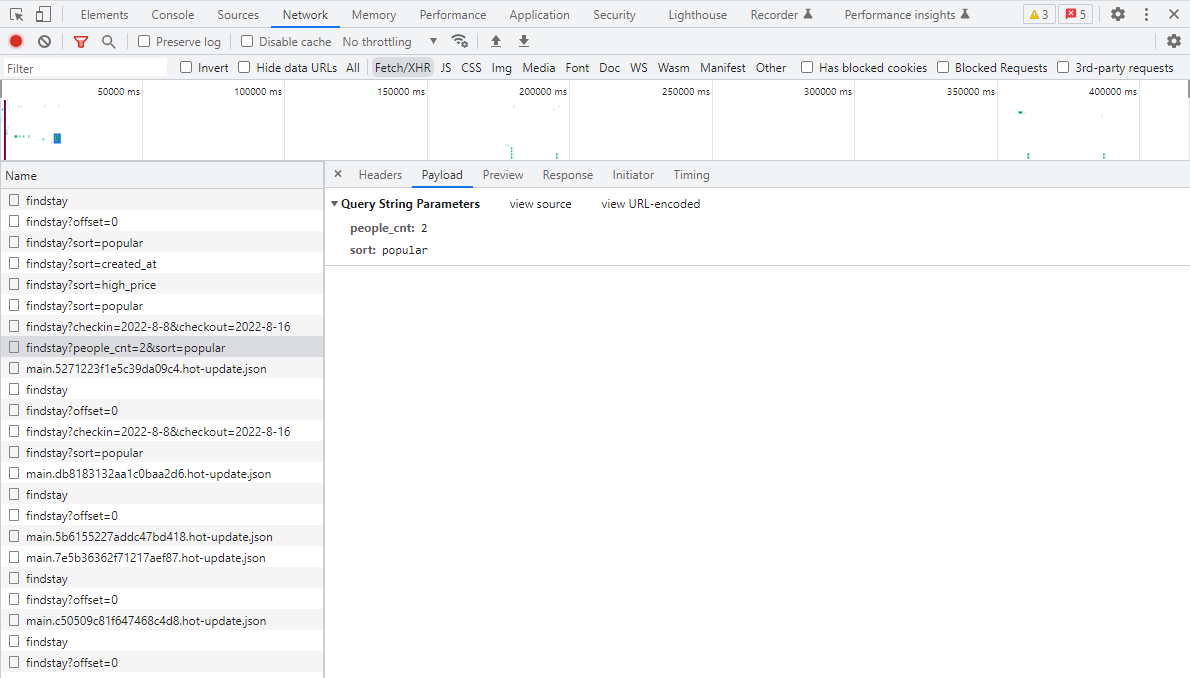Switch to the Console panel
1190x678 pixels.
click(172, 14)
